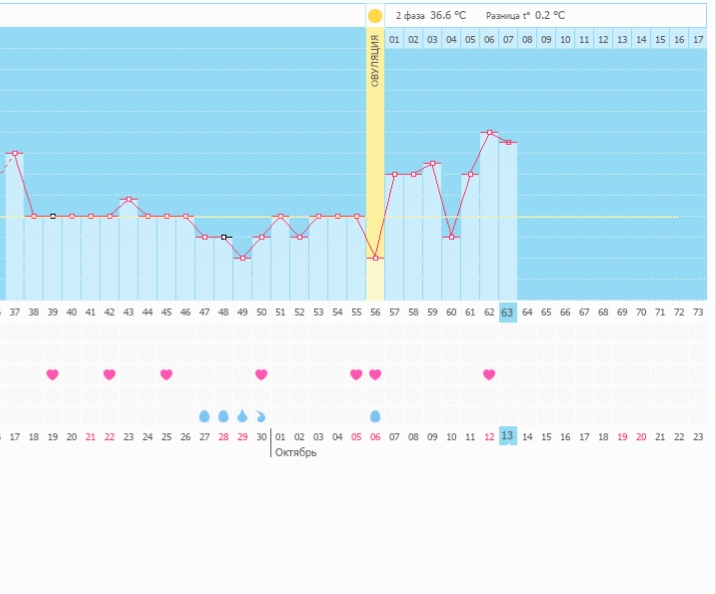Click the heart icon on September 25

pos(166,374)
